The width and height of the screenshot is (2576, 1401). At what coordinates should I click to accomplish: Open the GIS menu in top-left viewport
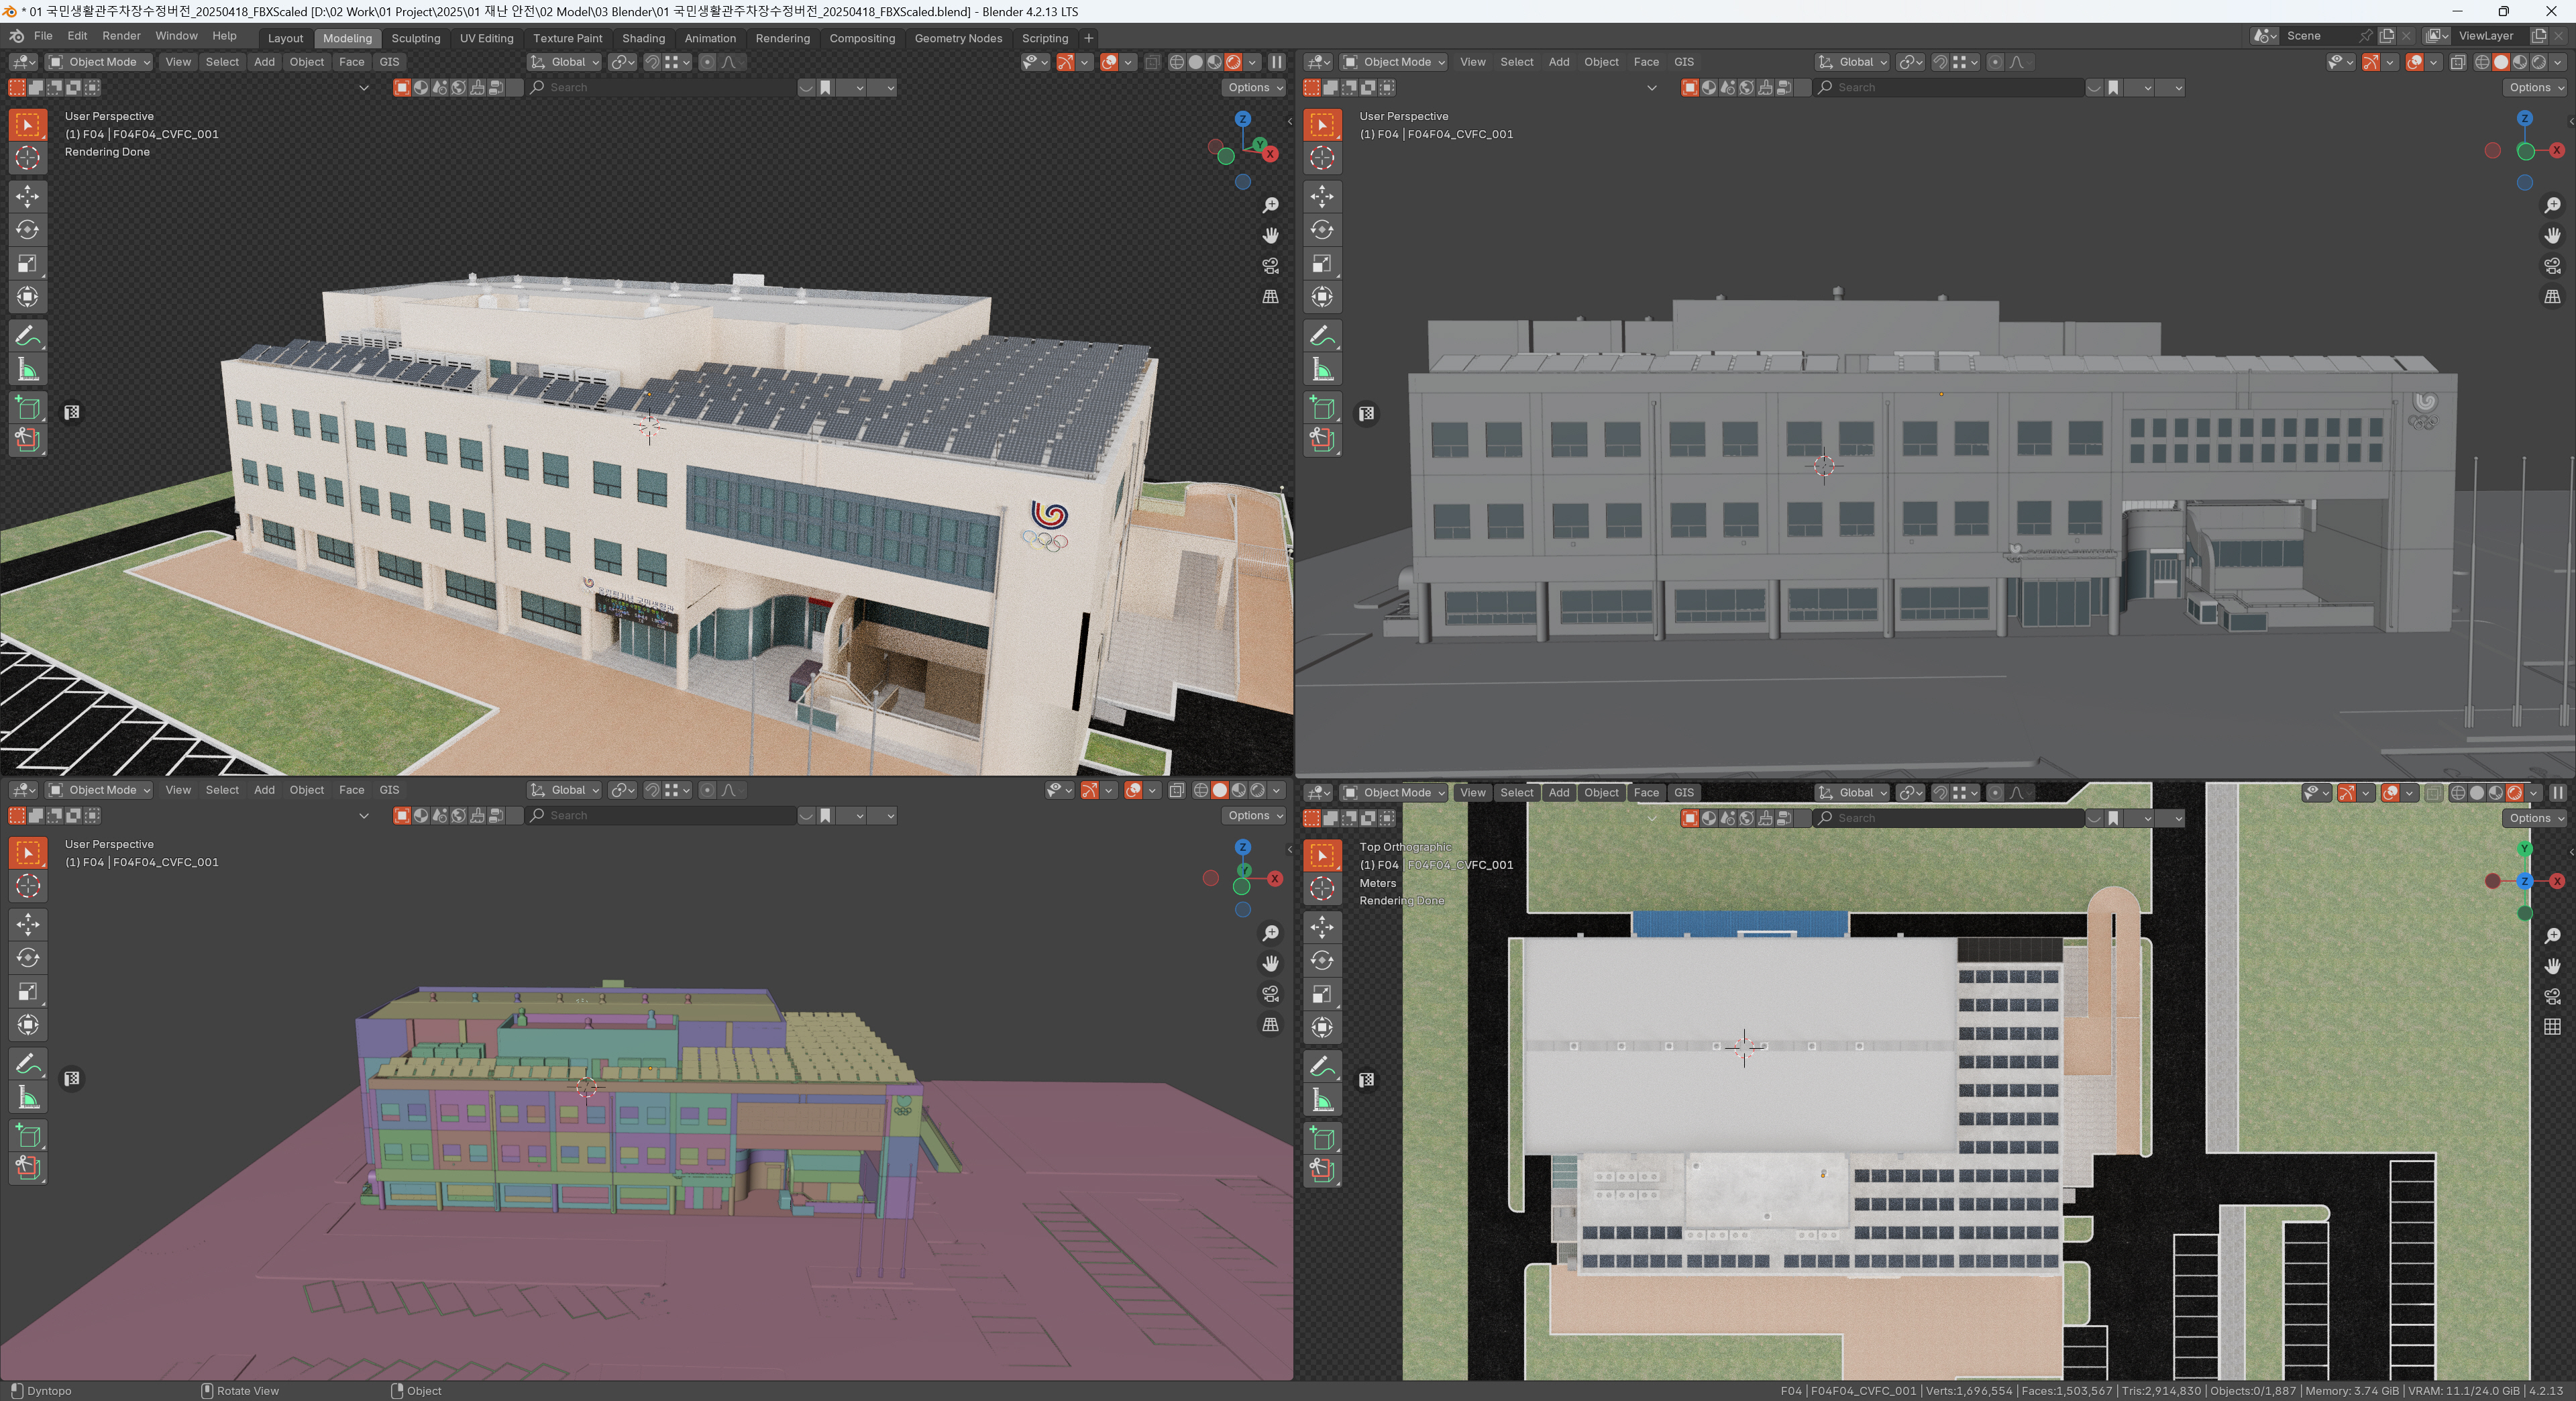coord(389,62)
